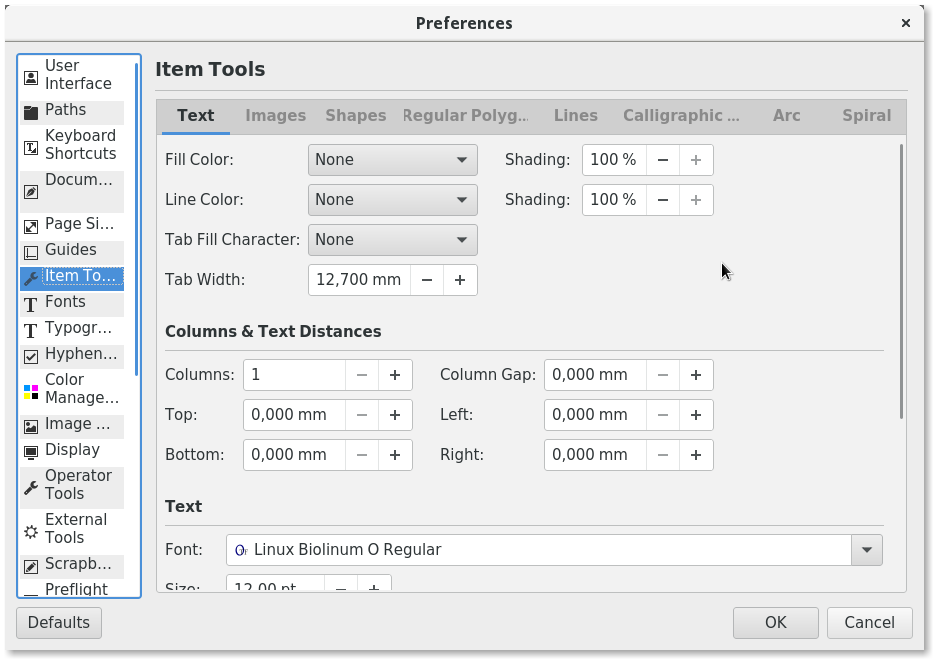The image size is (933, 659).
Task: Reset settings with the Defaults button
Action: coord(59,622)
